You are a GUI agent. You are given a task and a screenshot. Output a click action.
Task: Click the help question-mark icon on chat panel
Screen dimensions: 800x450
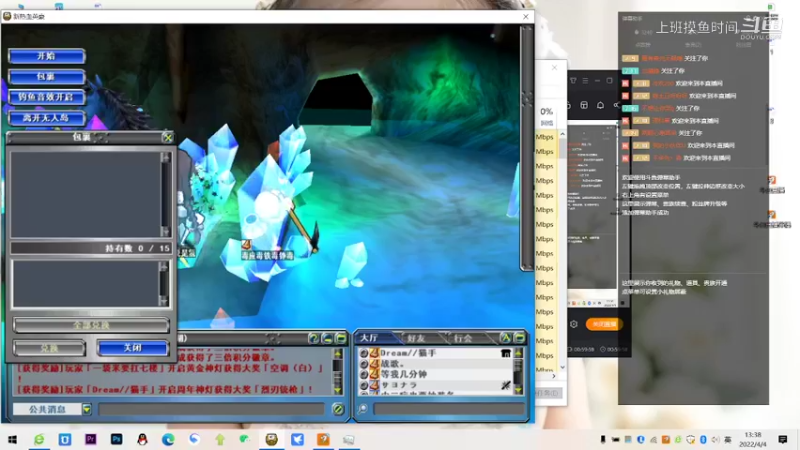[x=313, y=338]
